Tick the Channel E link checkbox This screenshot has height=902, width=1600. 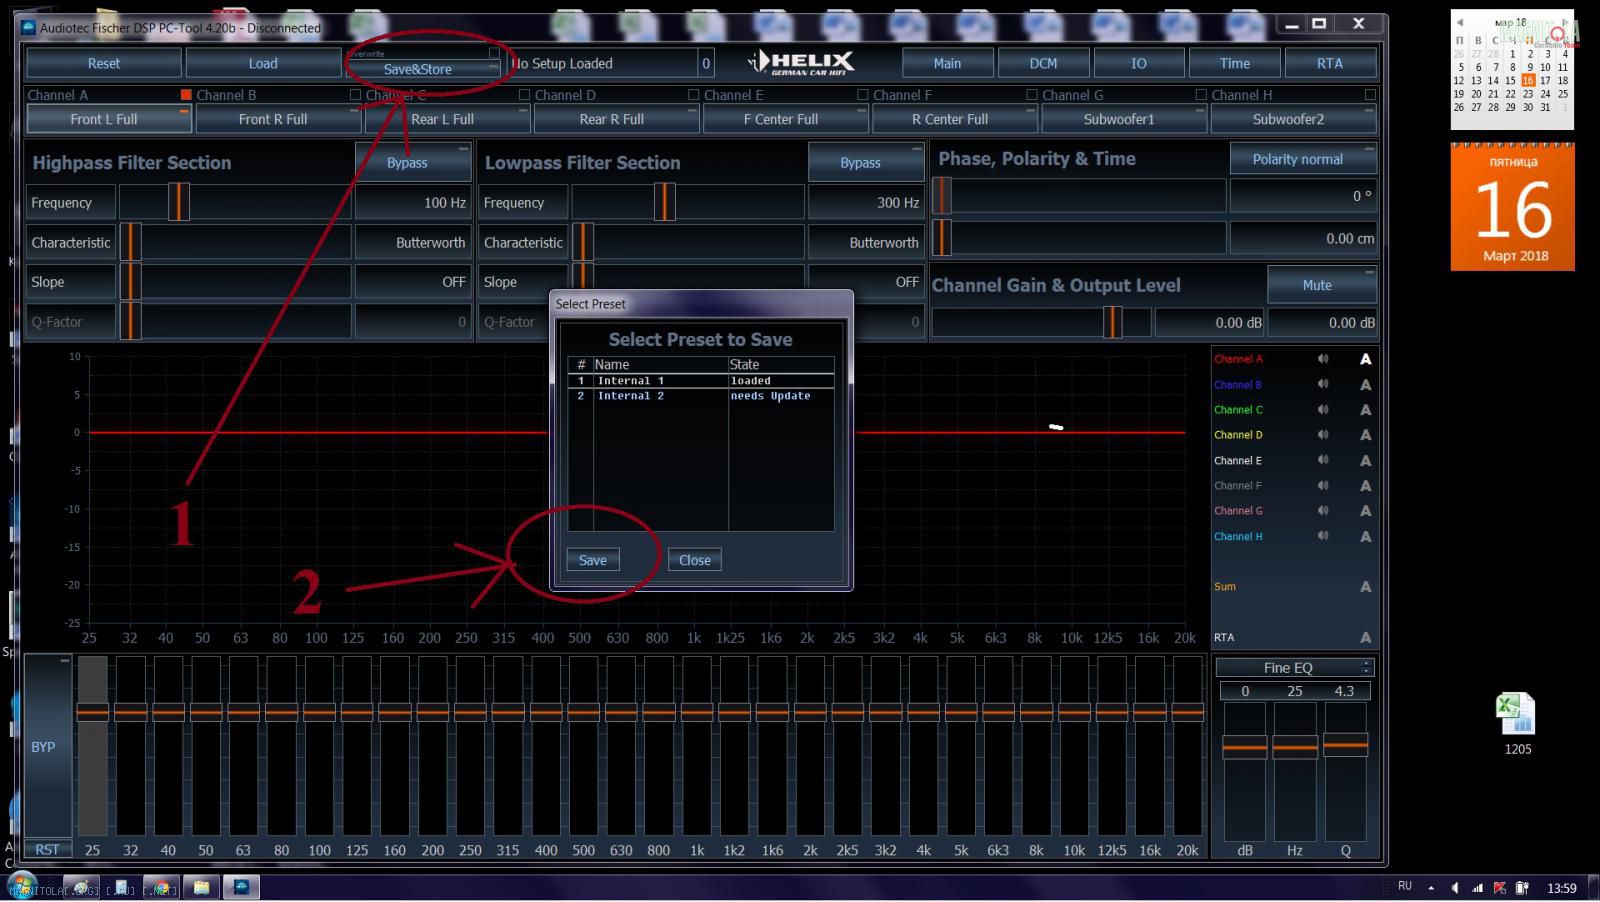point(862,95)
